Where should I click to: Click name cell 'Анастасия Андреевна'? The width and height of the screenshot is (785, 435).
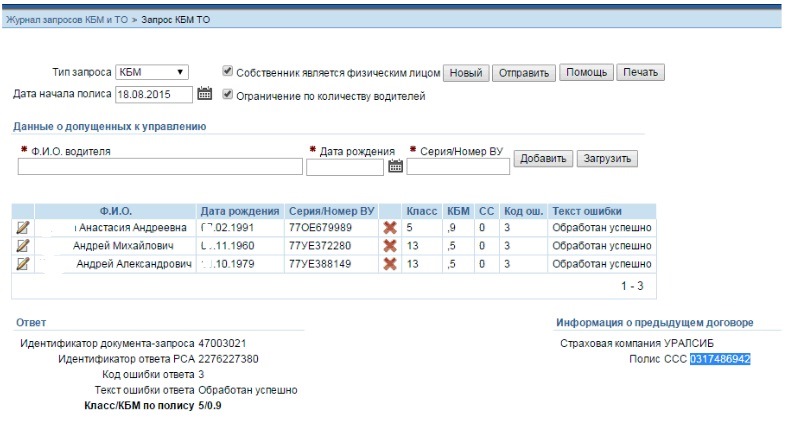pyautogui.click(x=133, y=228)
